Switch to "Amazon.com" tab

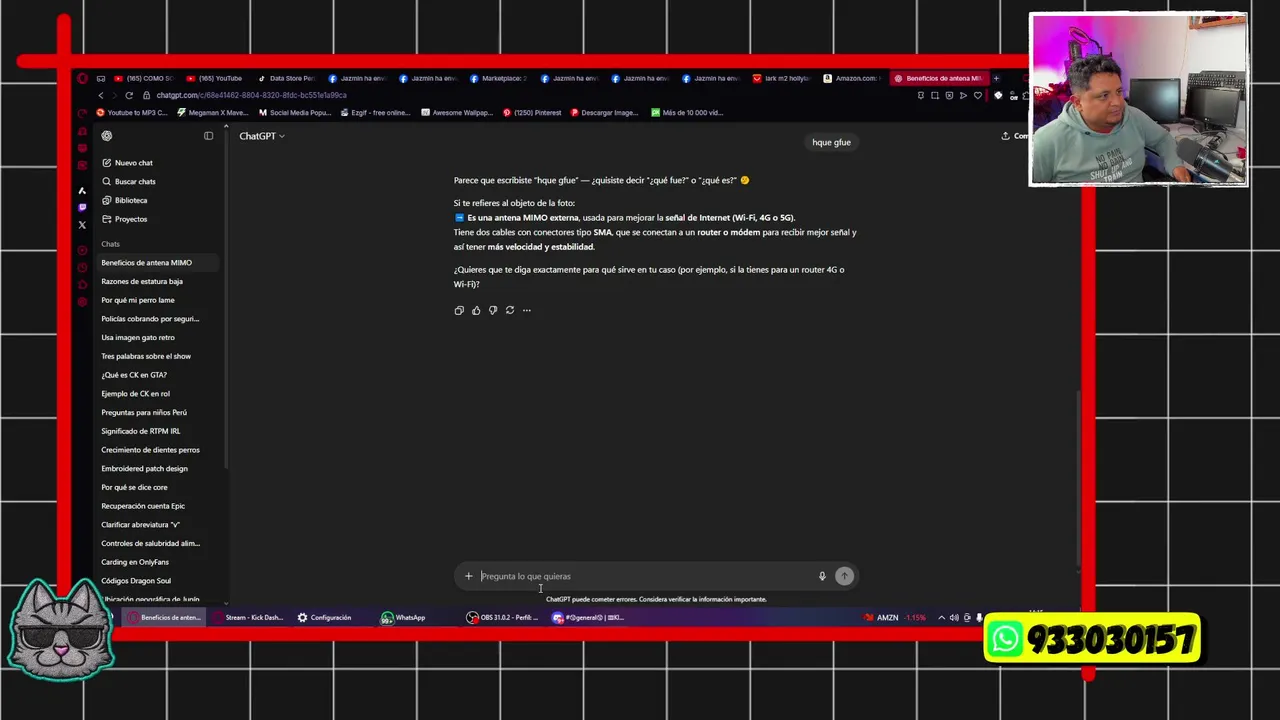(x=853, y=78)
